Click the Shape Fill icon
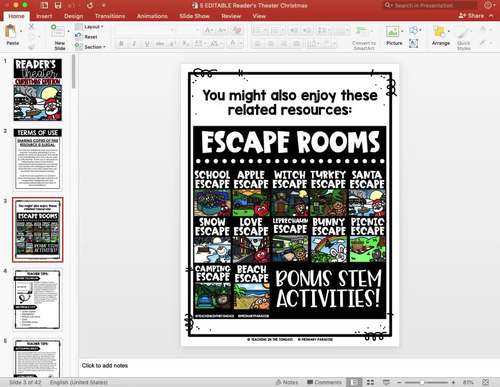 (483, 30)
